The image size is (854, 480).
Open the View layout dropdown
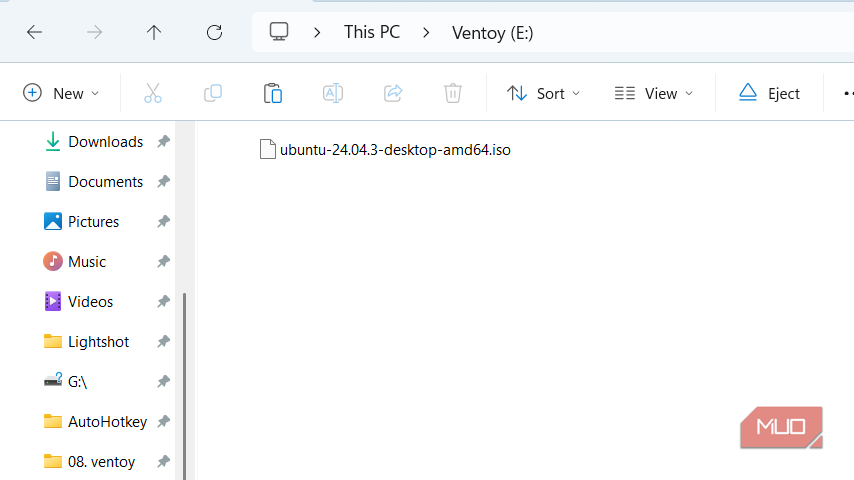coord(654,93)
